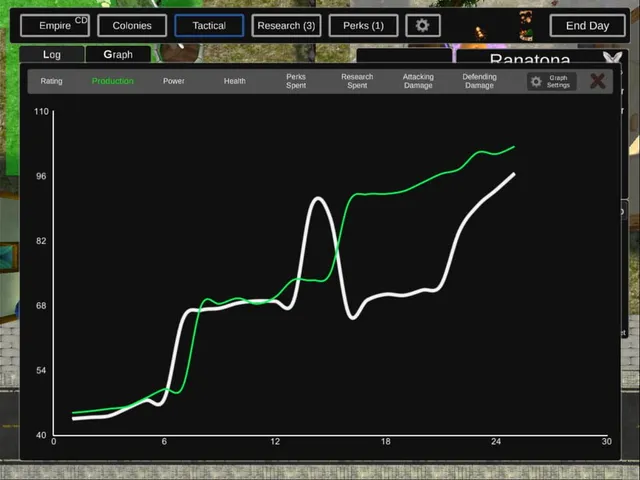Click the Ranatona title text
Screen dimensions: 640x480
pyautogui.click(x=530, y=59)
